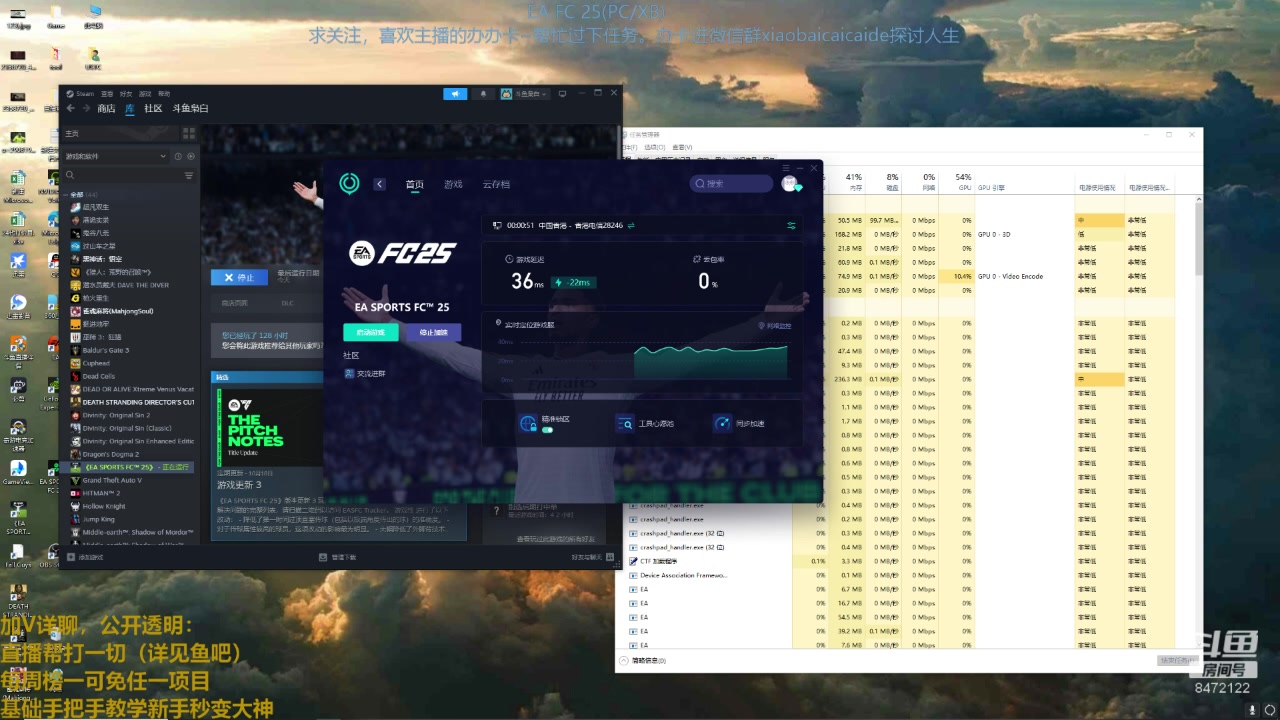Open Steam 社区 community tab
The width and height of the screenshot is (1280, 720).
153,108
